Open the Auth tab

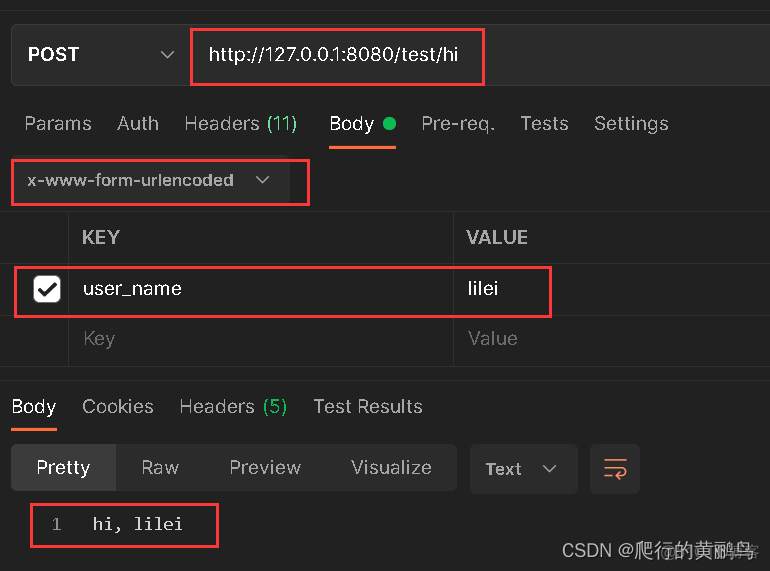(138, 124)
